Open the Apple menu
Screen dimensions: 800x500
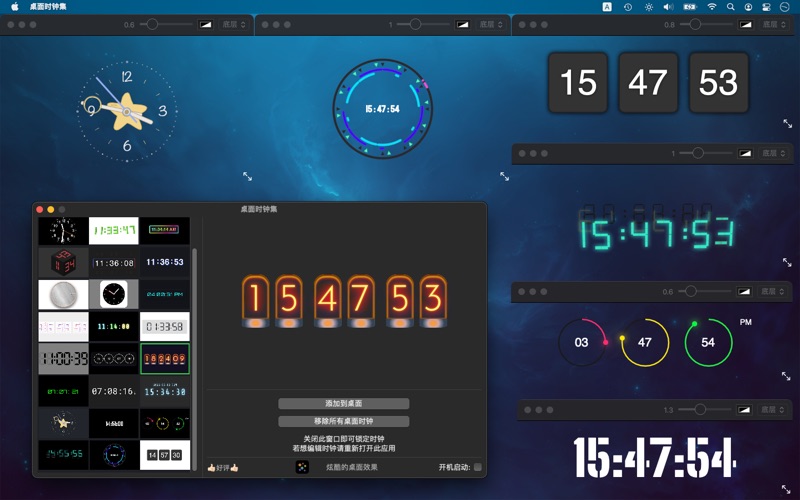(x=15, y=7)
